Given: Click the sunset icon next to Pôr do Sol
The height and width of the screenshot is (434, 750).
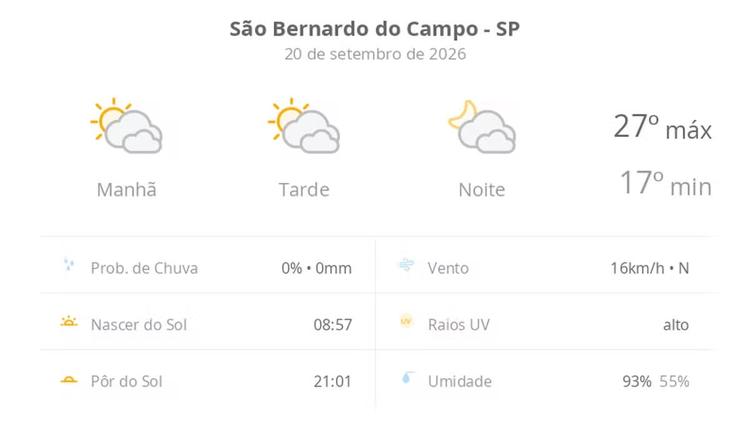Looking at the screenshot, I should 69,380.
